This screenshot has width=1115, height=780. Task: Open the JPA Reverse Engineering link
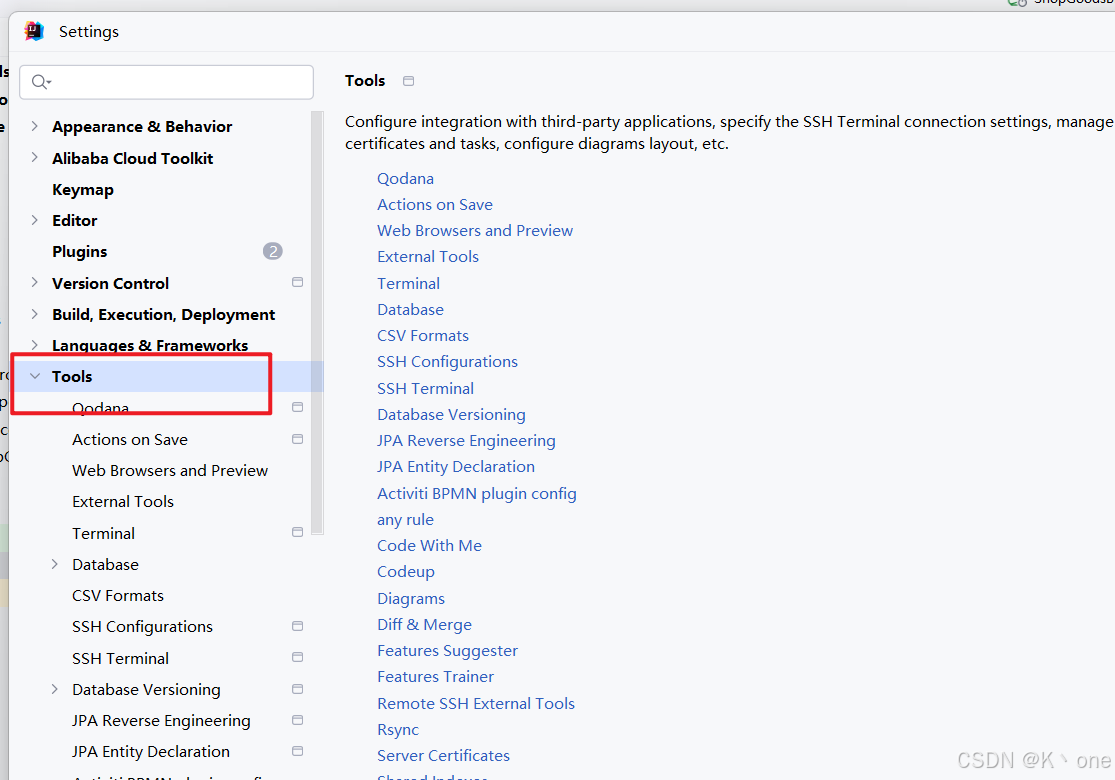466,441
